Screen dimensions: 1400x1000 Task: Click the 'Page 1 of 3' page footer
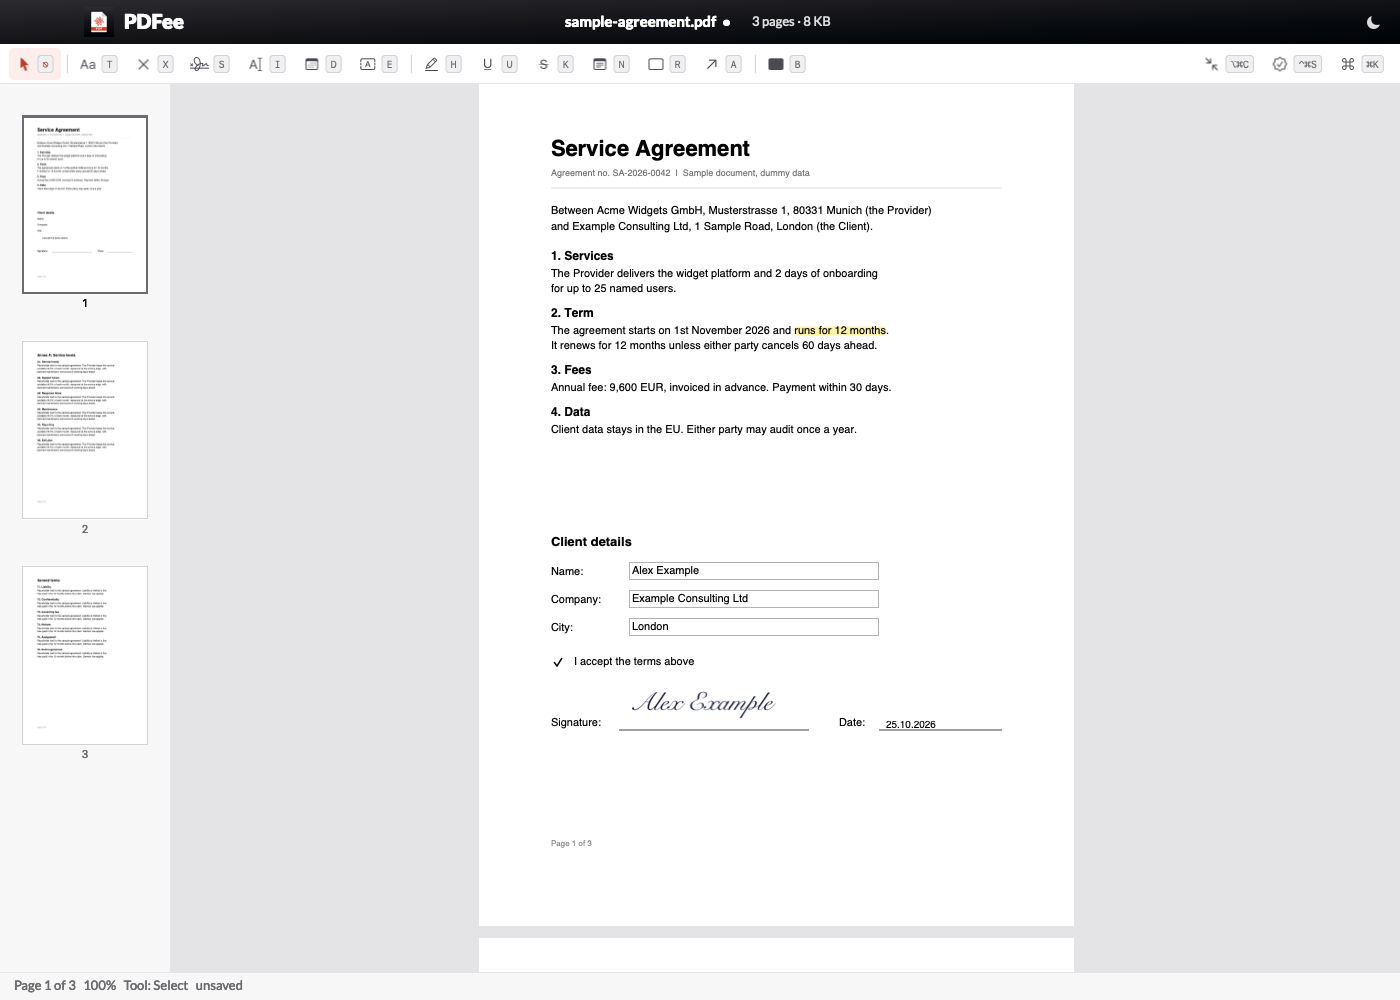coord(571,843)
